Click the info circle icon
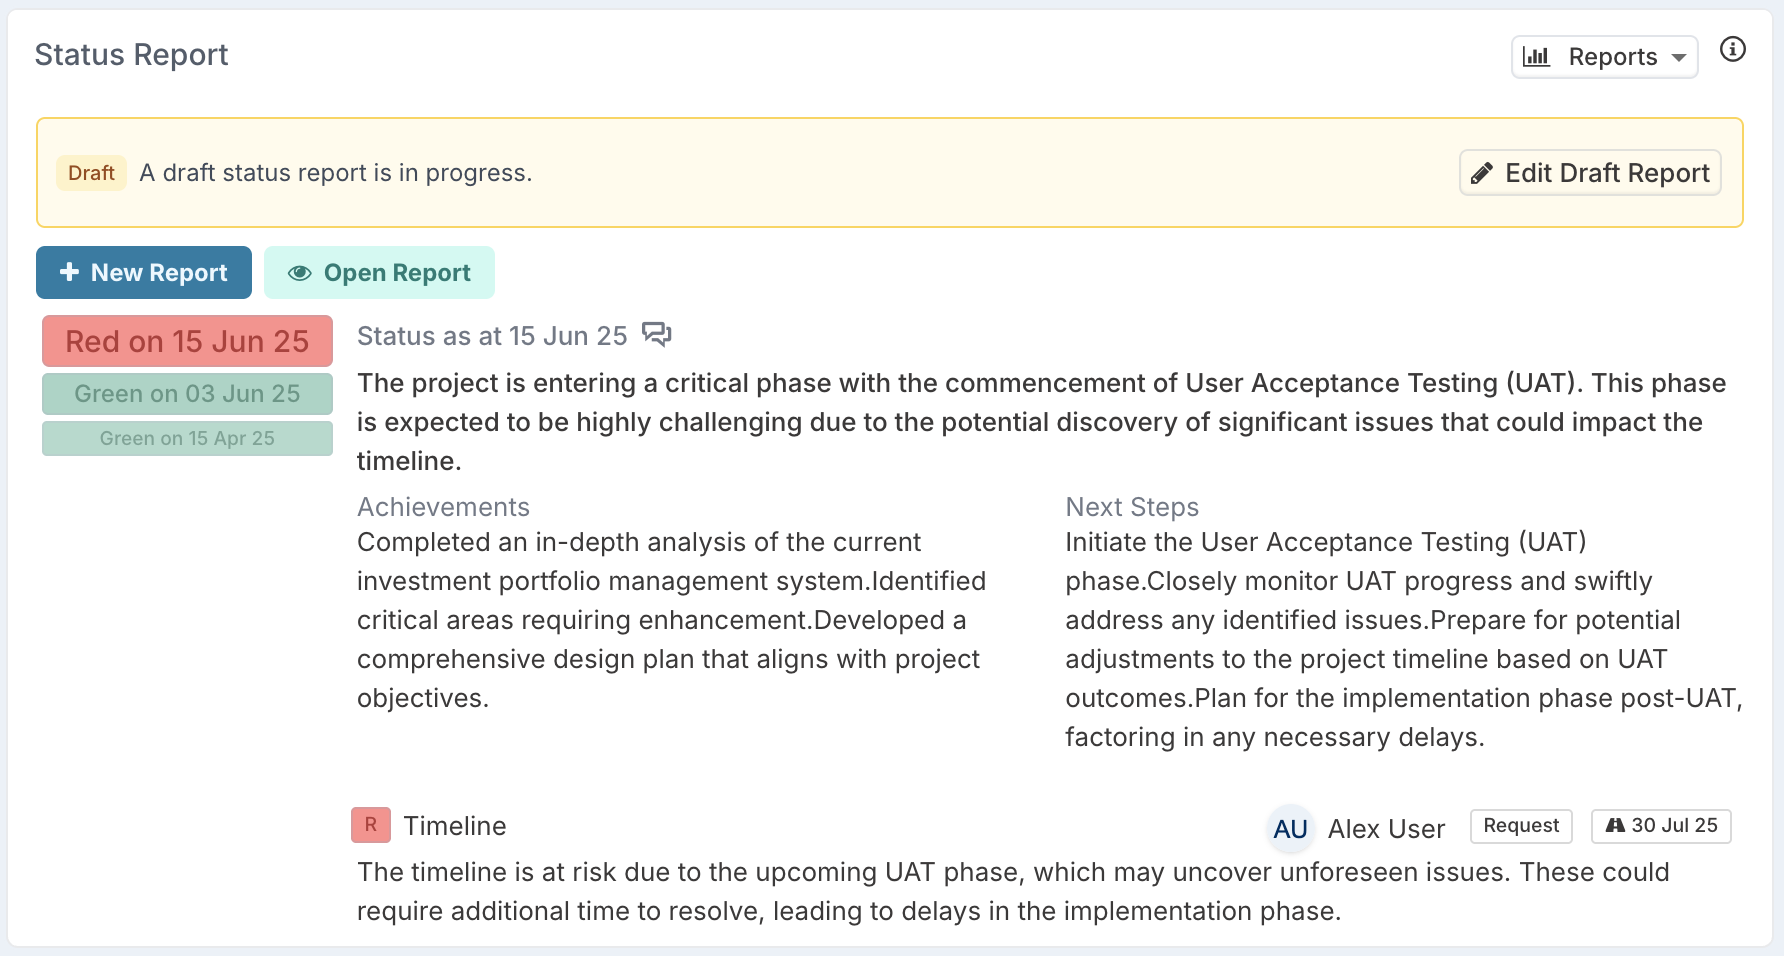1784x956 pixels. [x=1732, y=49]
